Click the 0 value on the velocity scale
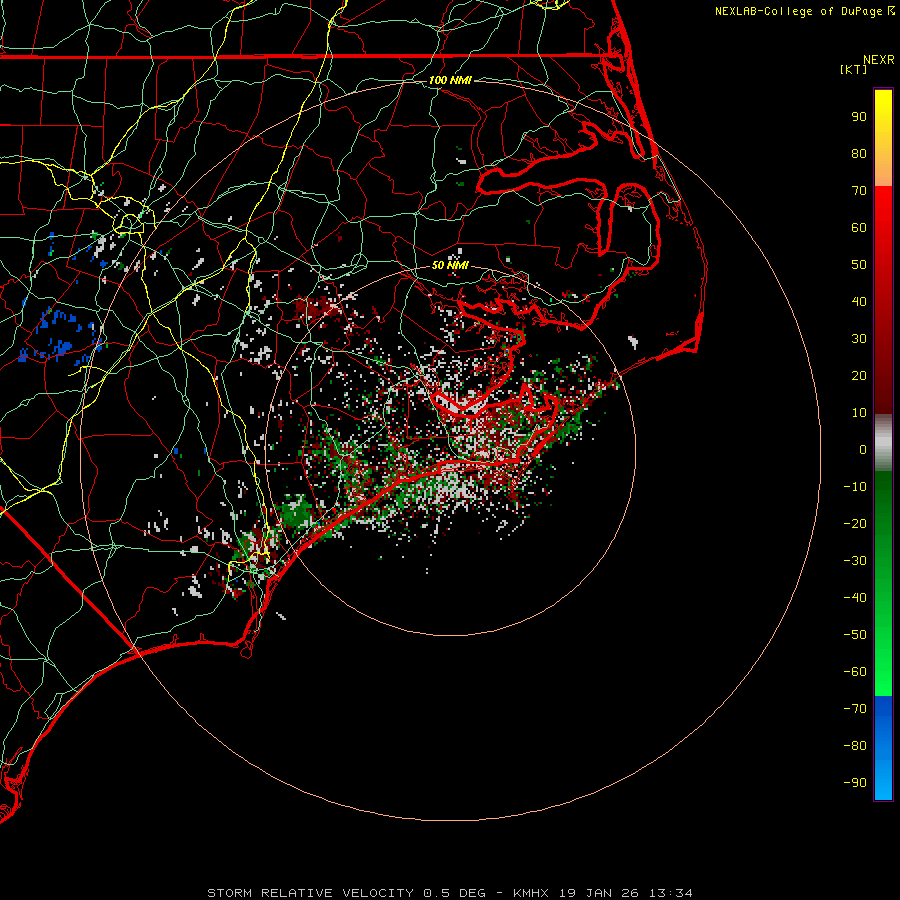 pyautogui.click(x=863, y=449)
